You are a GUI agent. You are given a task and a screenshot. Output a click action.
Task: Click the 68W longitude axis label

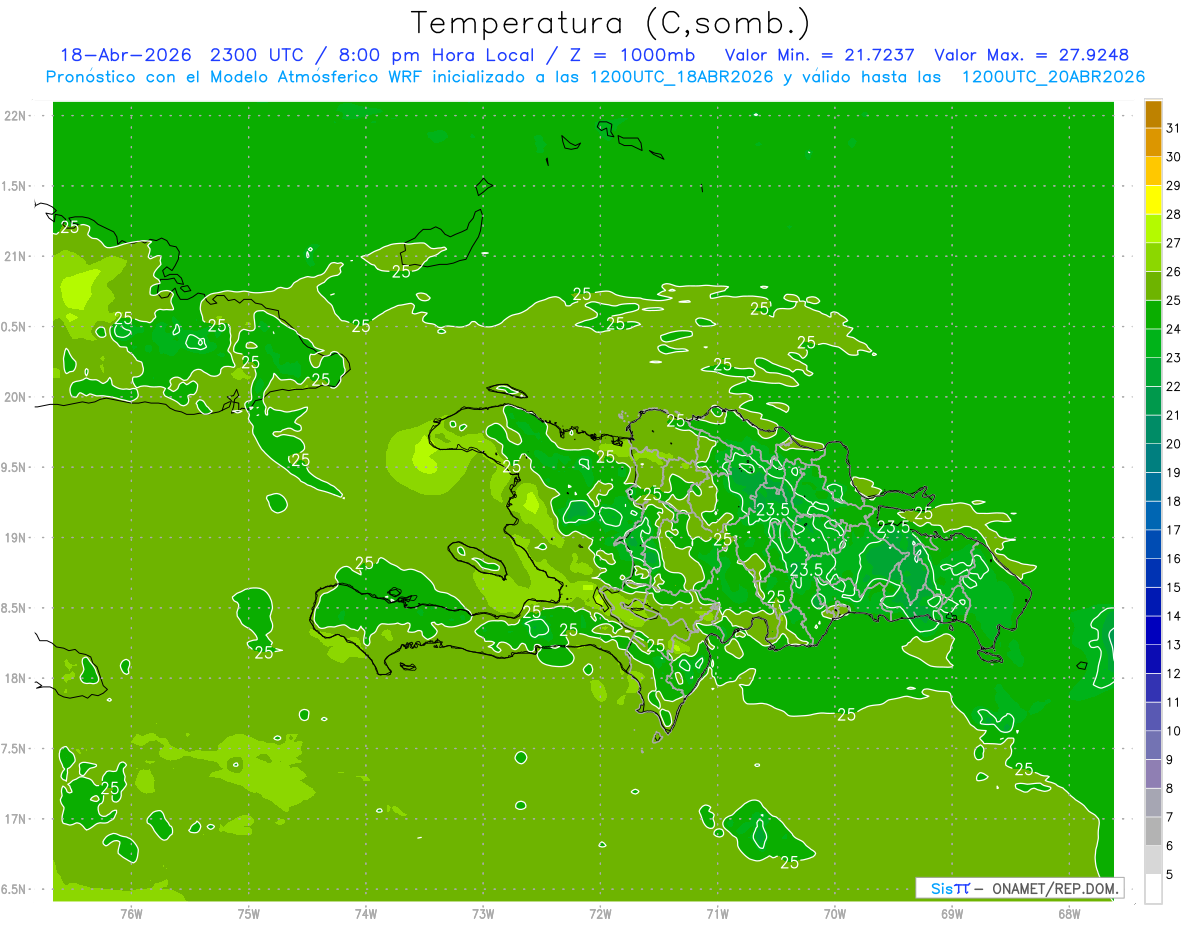(1069, 913)
